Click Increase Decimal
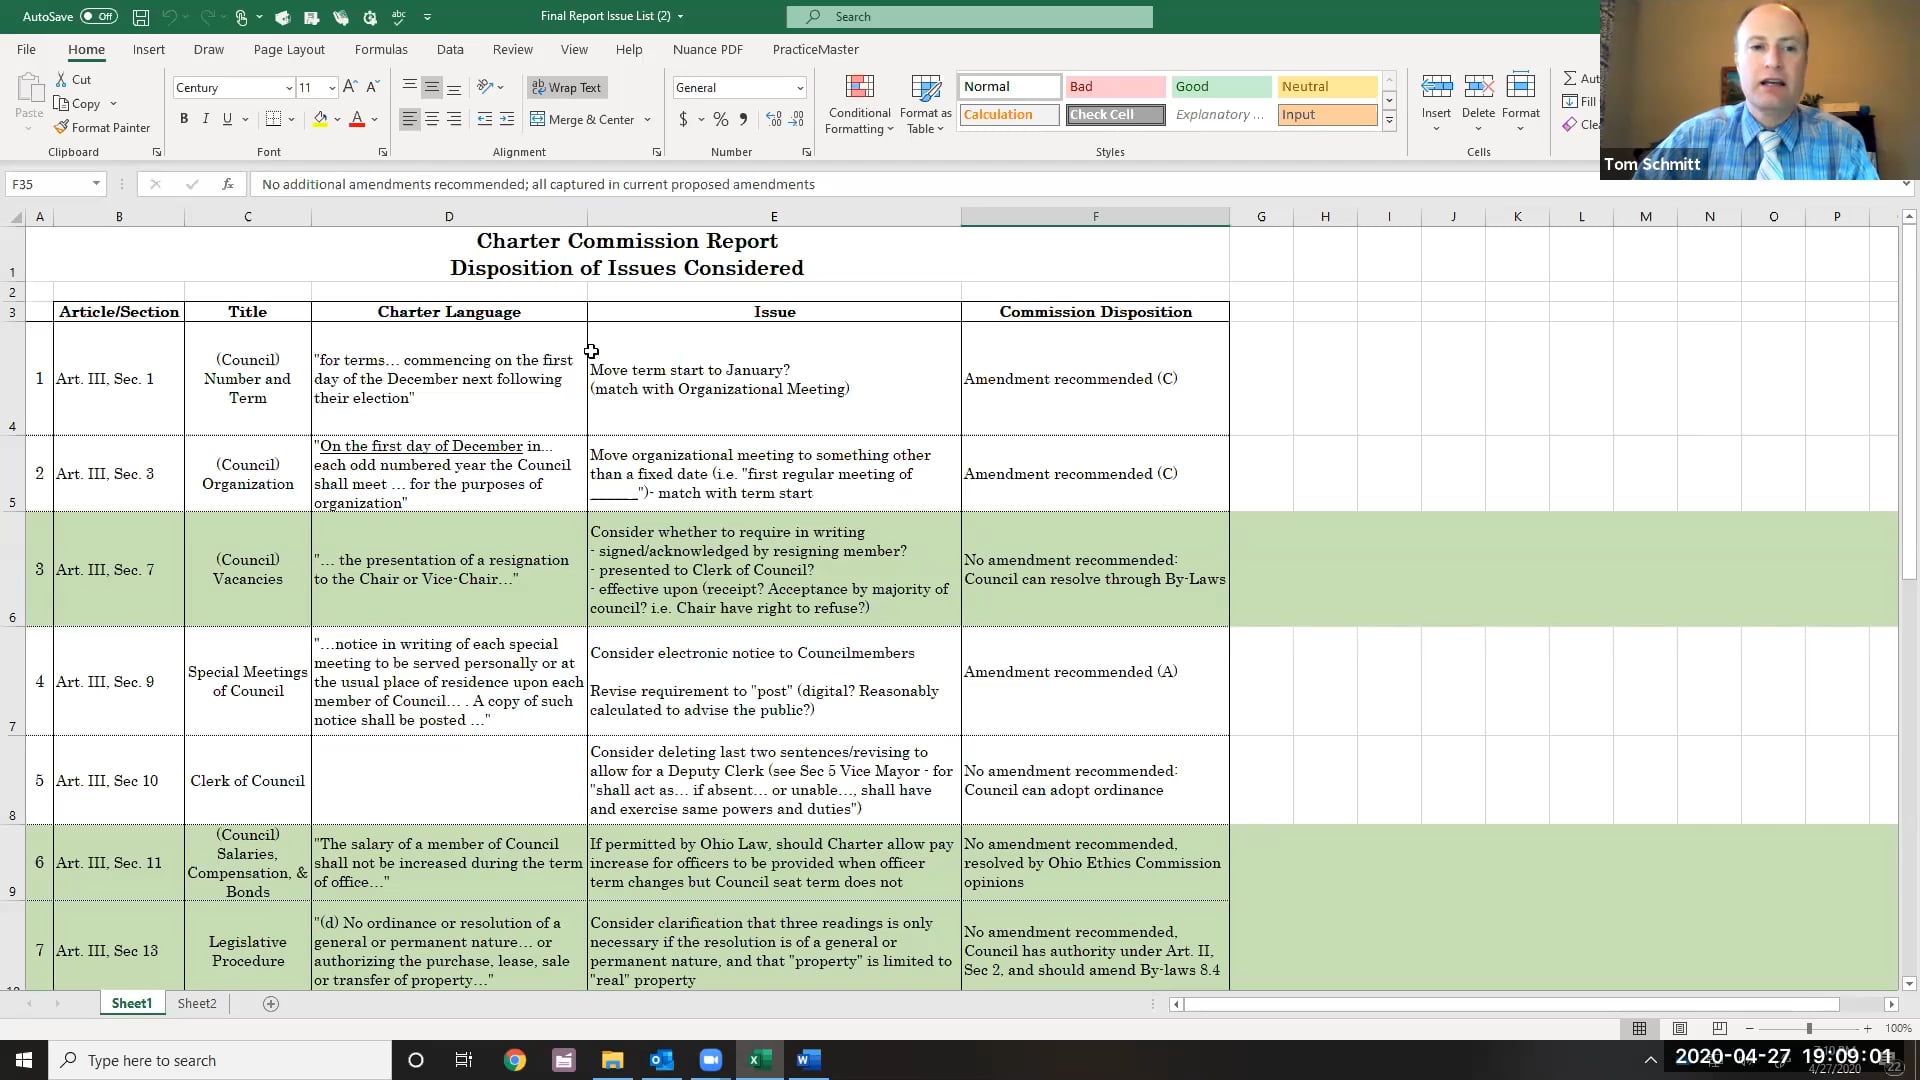Screen dimensions: 1920x1080 (774, 120)
